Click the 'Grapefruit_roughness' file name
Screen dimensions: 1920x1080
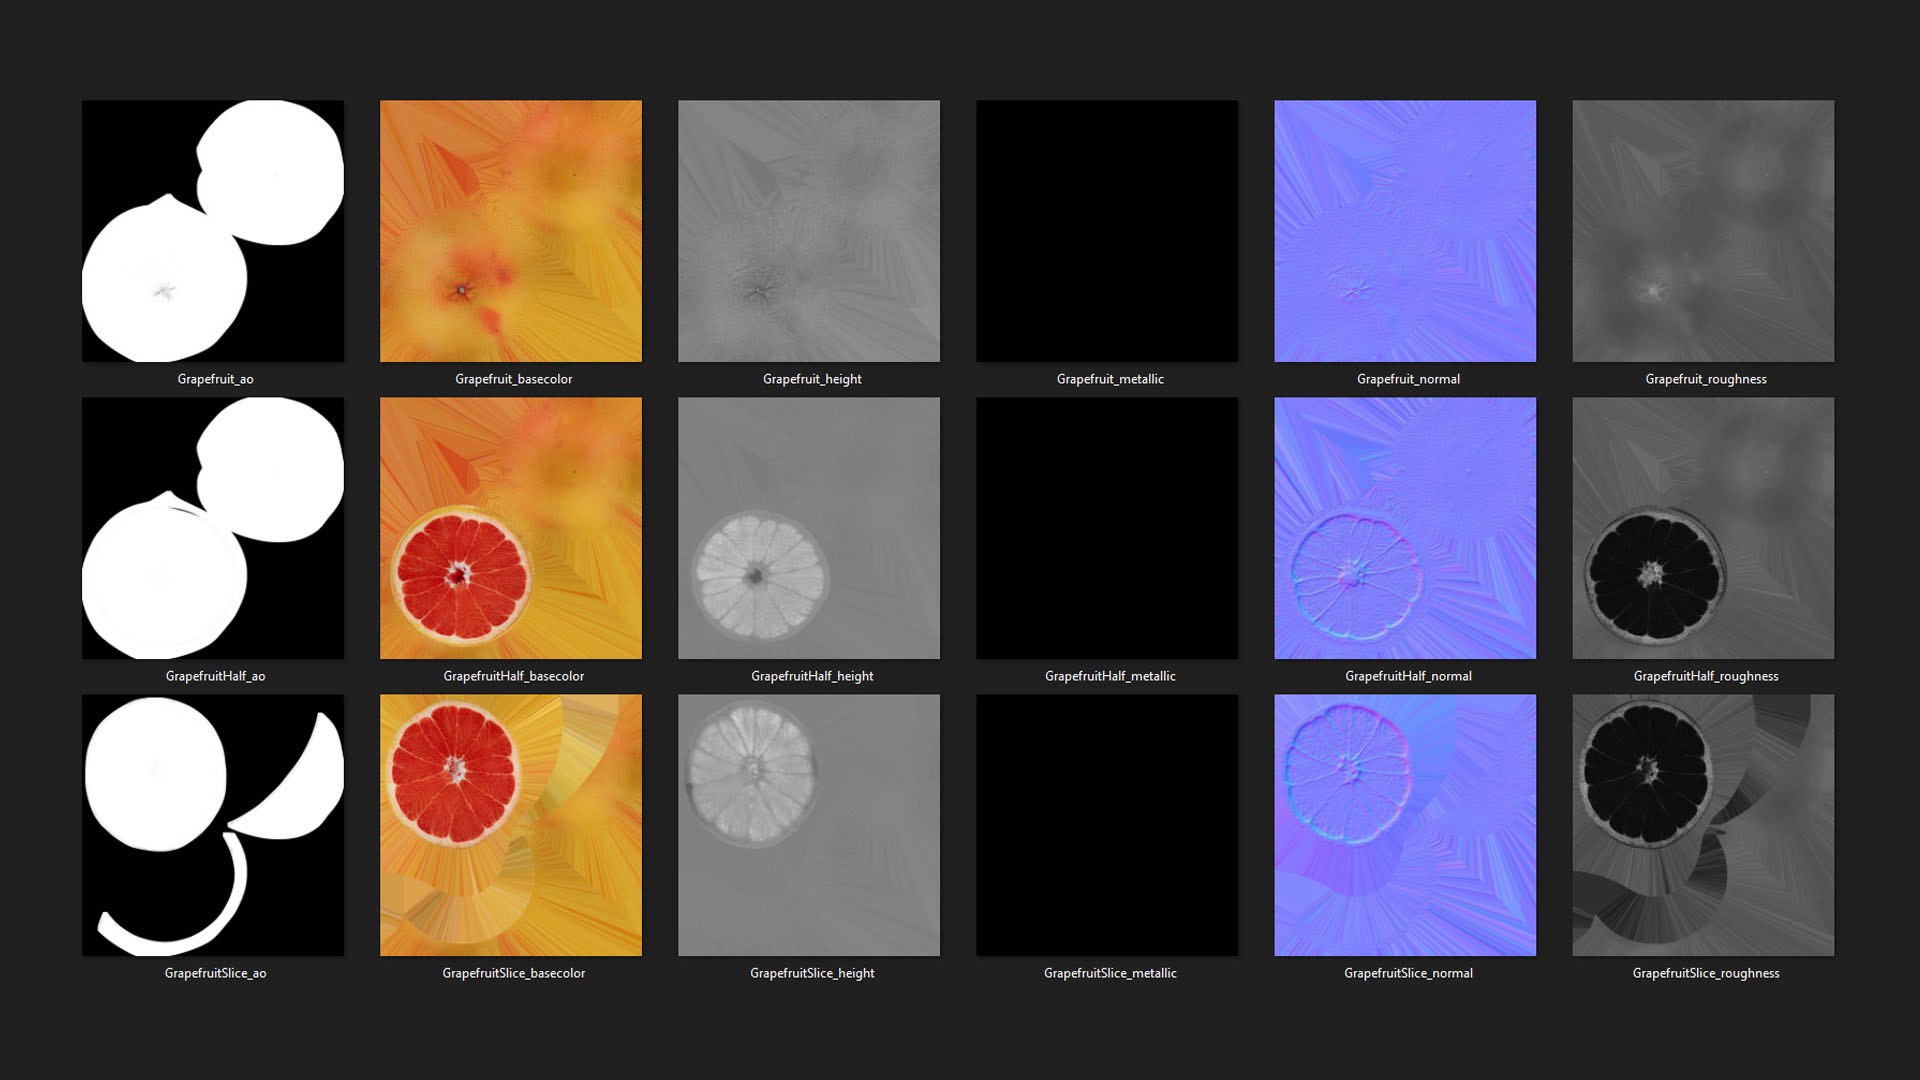[1706, 379]
